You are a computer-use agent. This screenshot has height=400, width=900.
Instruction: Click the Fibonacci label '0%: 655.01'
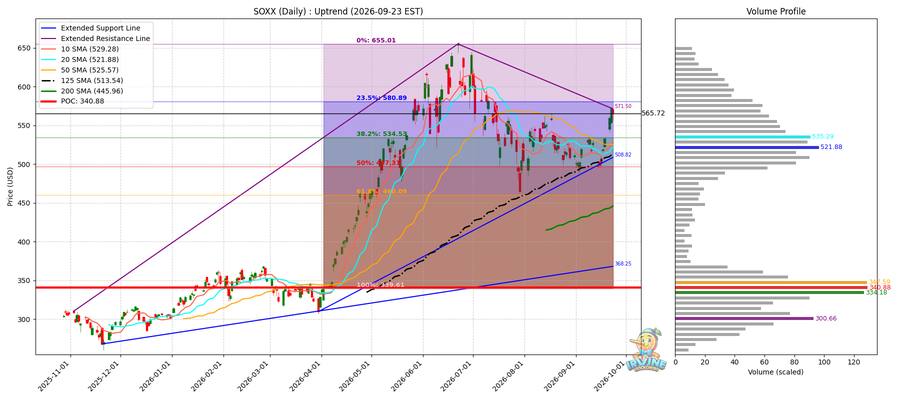click(x=376, y=41)
